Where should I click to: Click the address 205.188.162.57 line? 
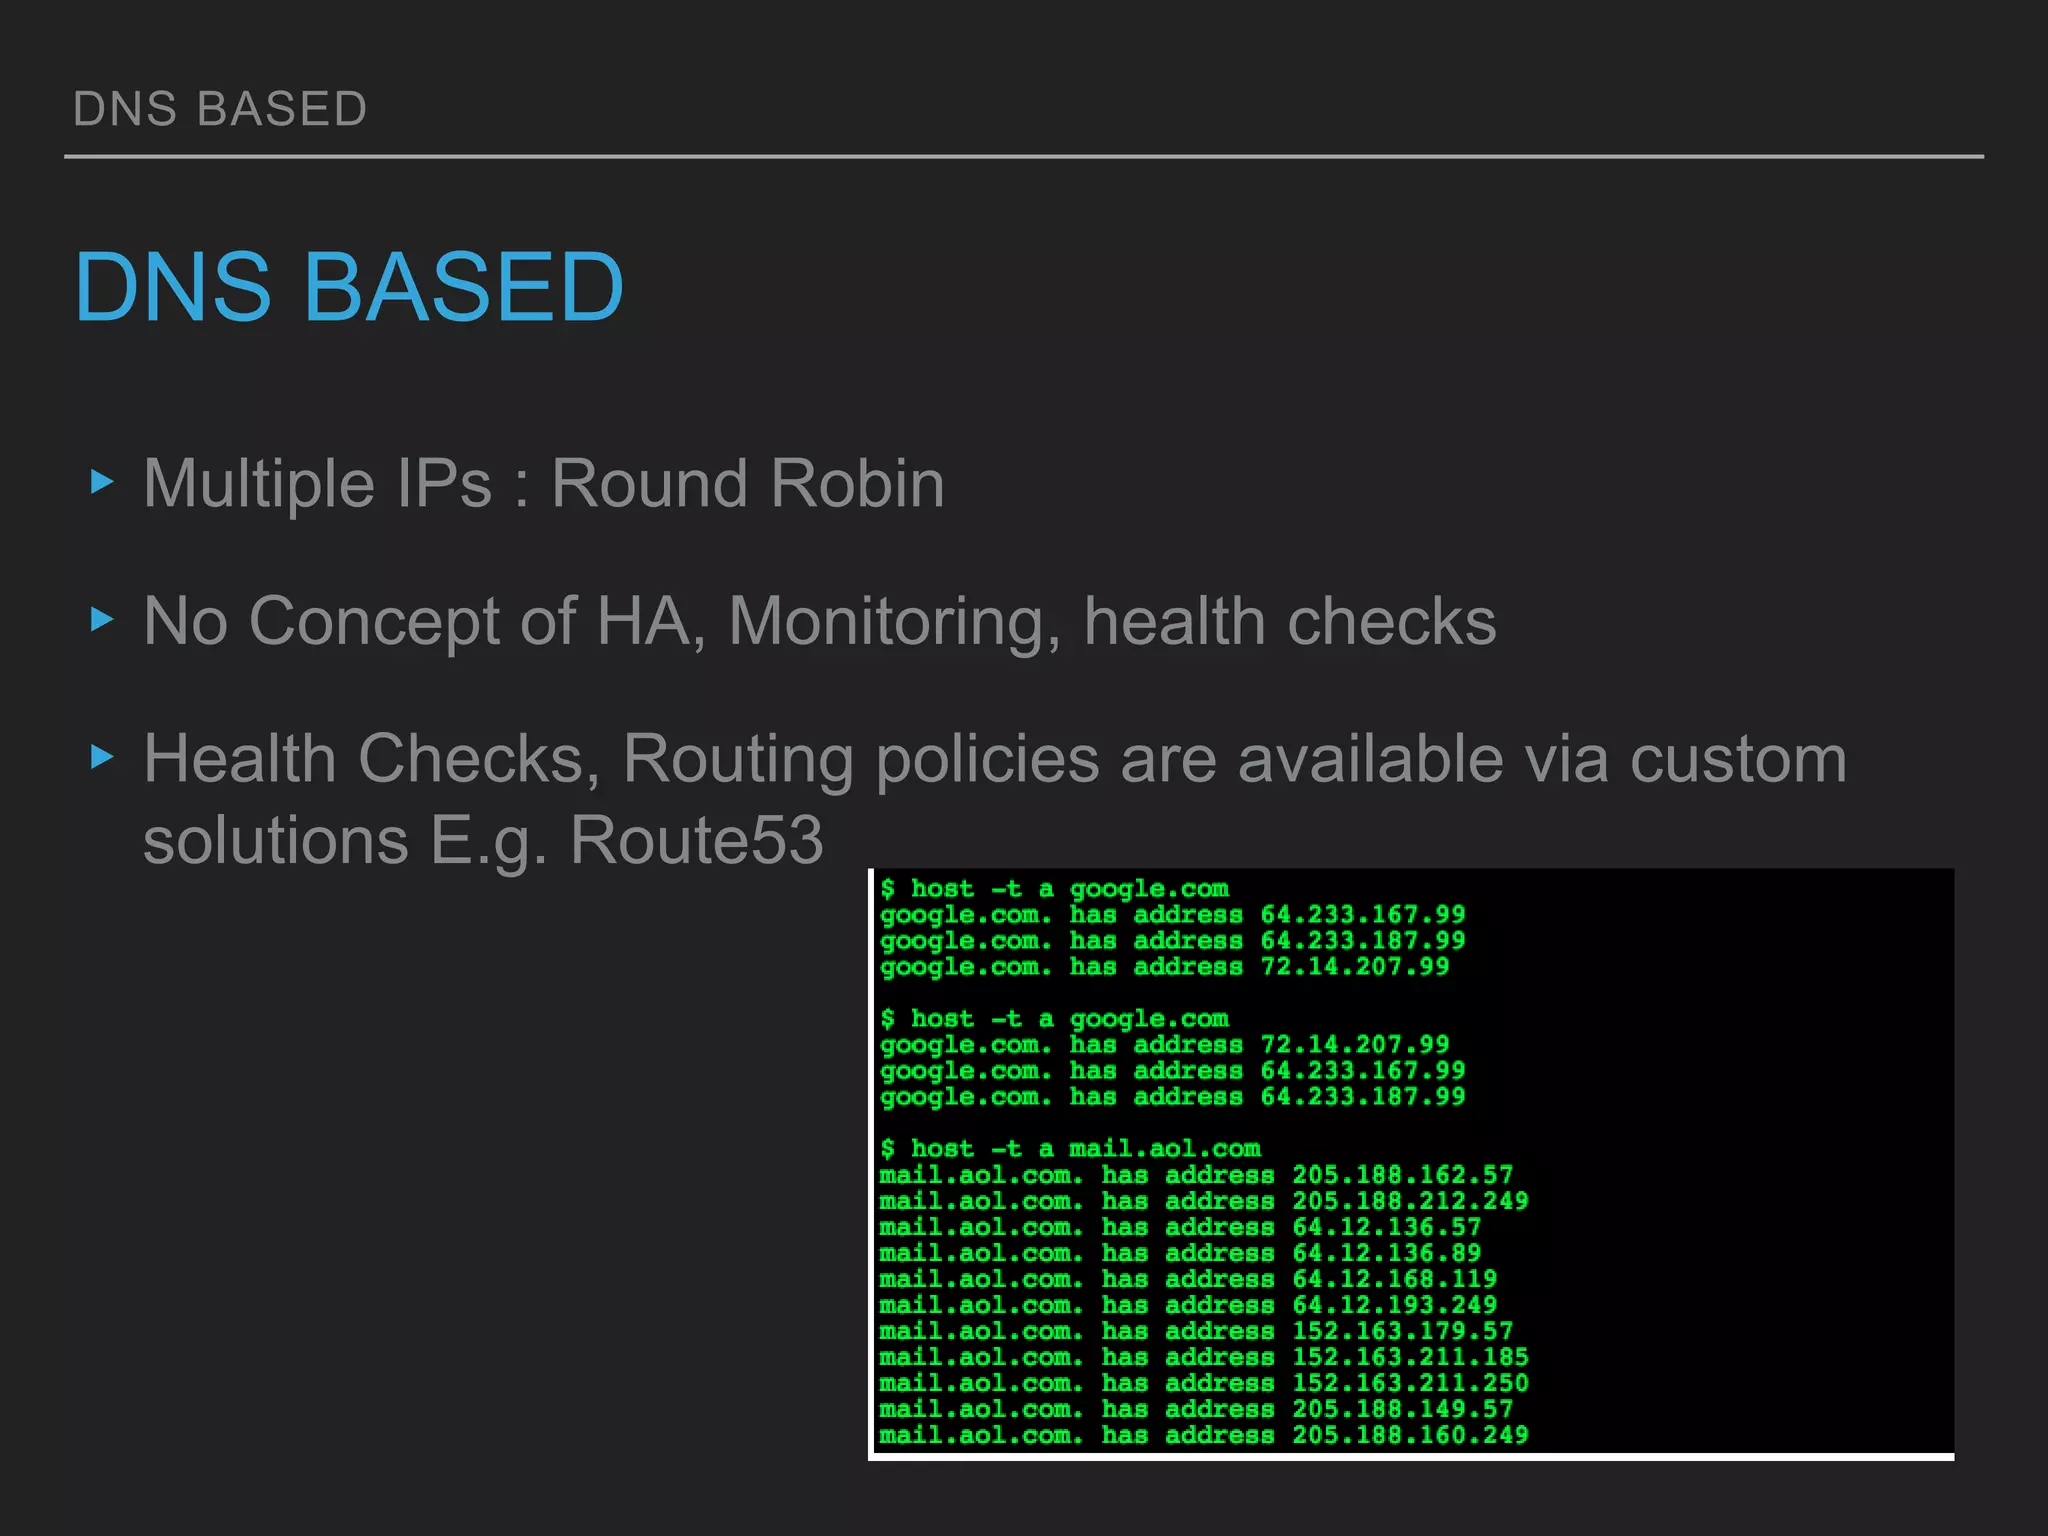tap(1402, 1174)
